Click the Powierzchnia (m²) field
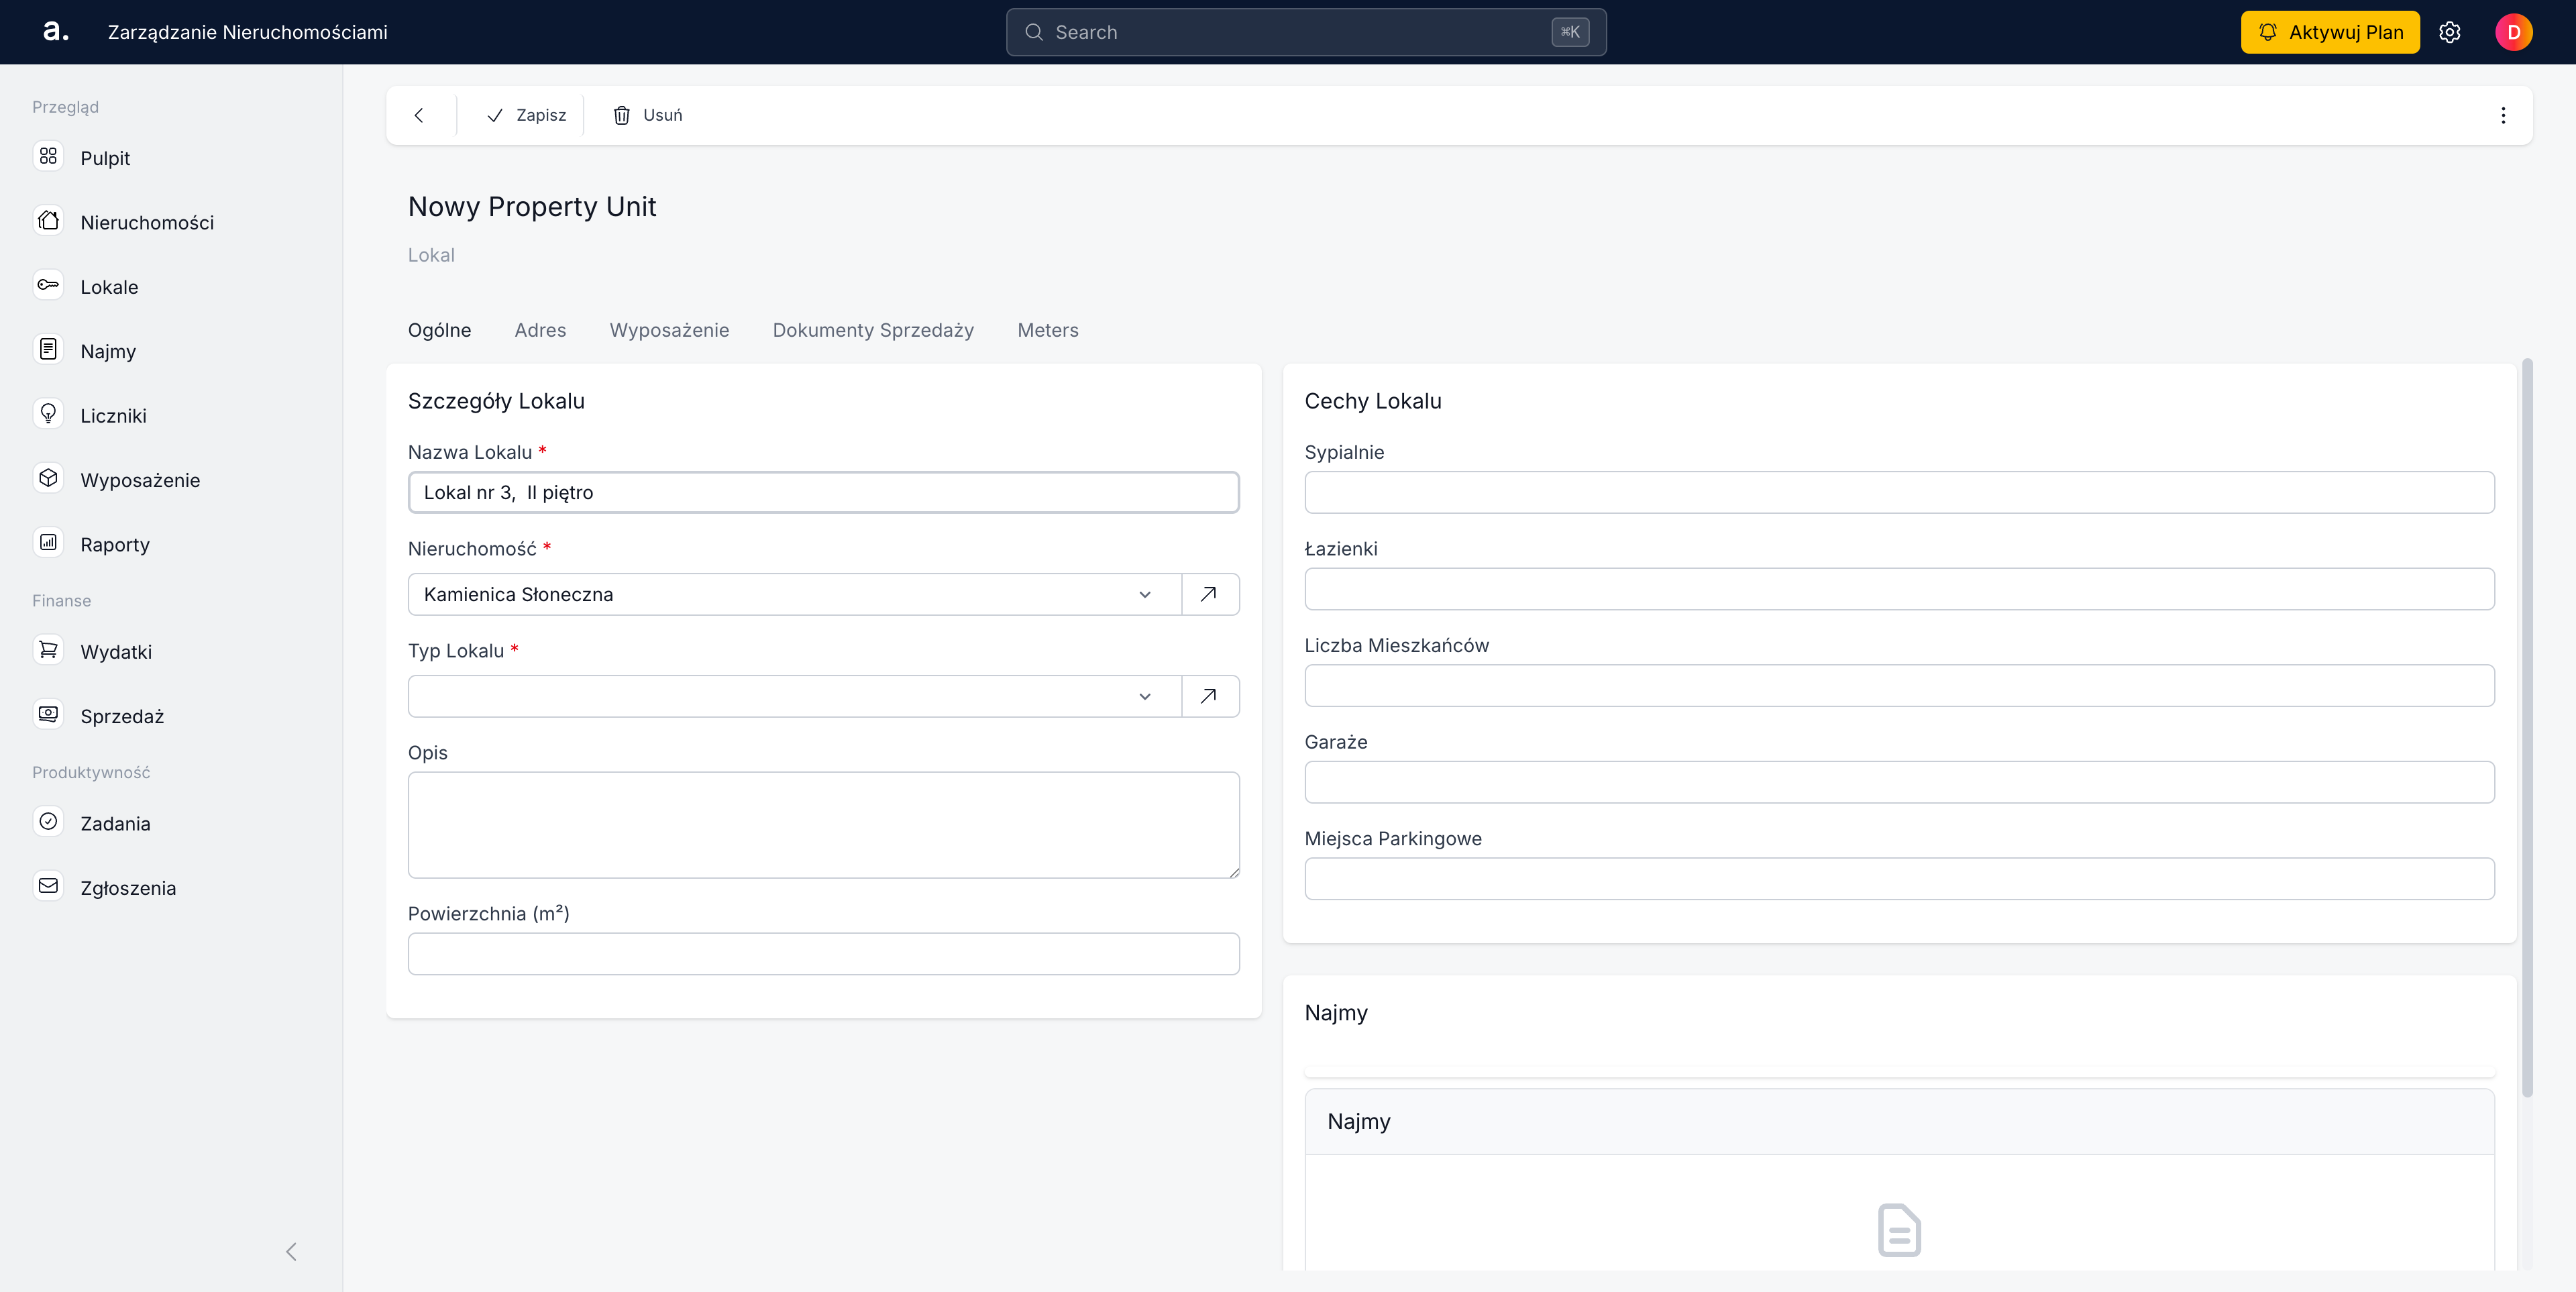 point(824,954)
